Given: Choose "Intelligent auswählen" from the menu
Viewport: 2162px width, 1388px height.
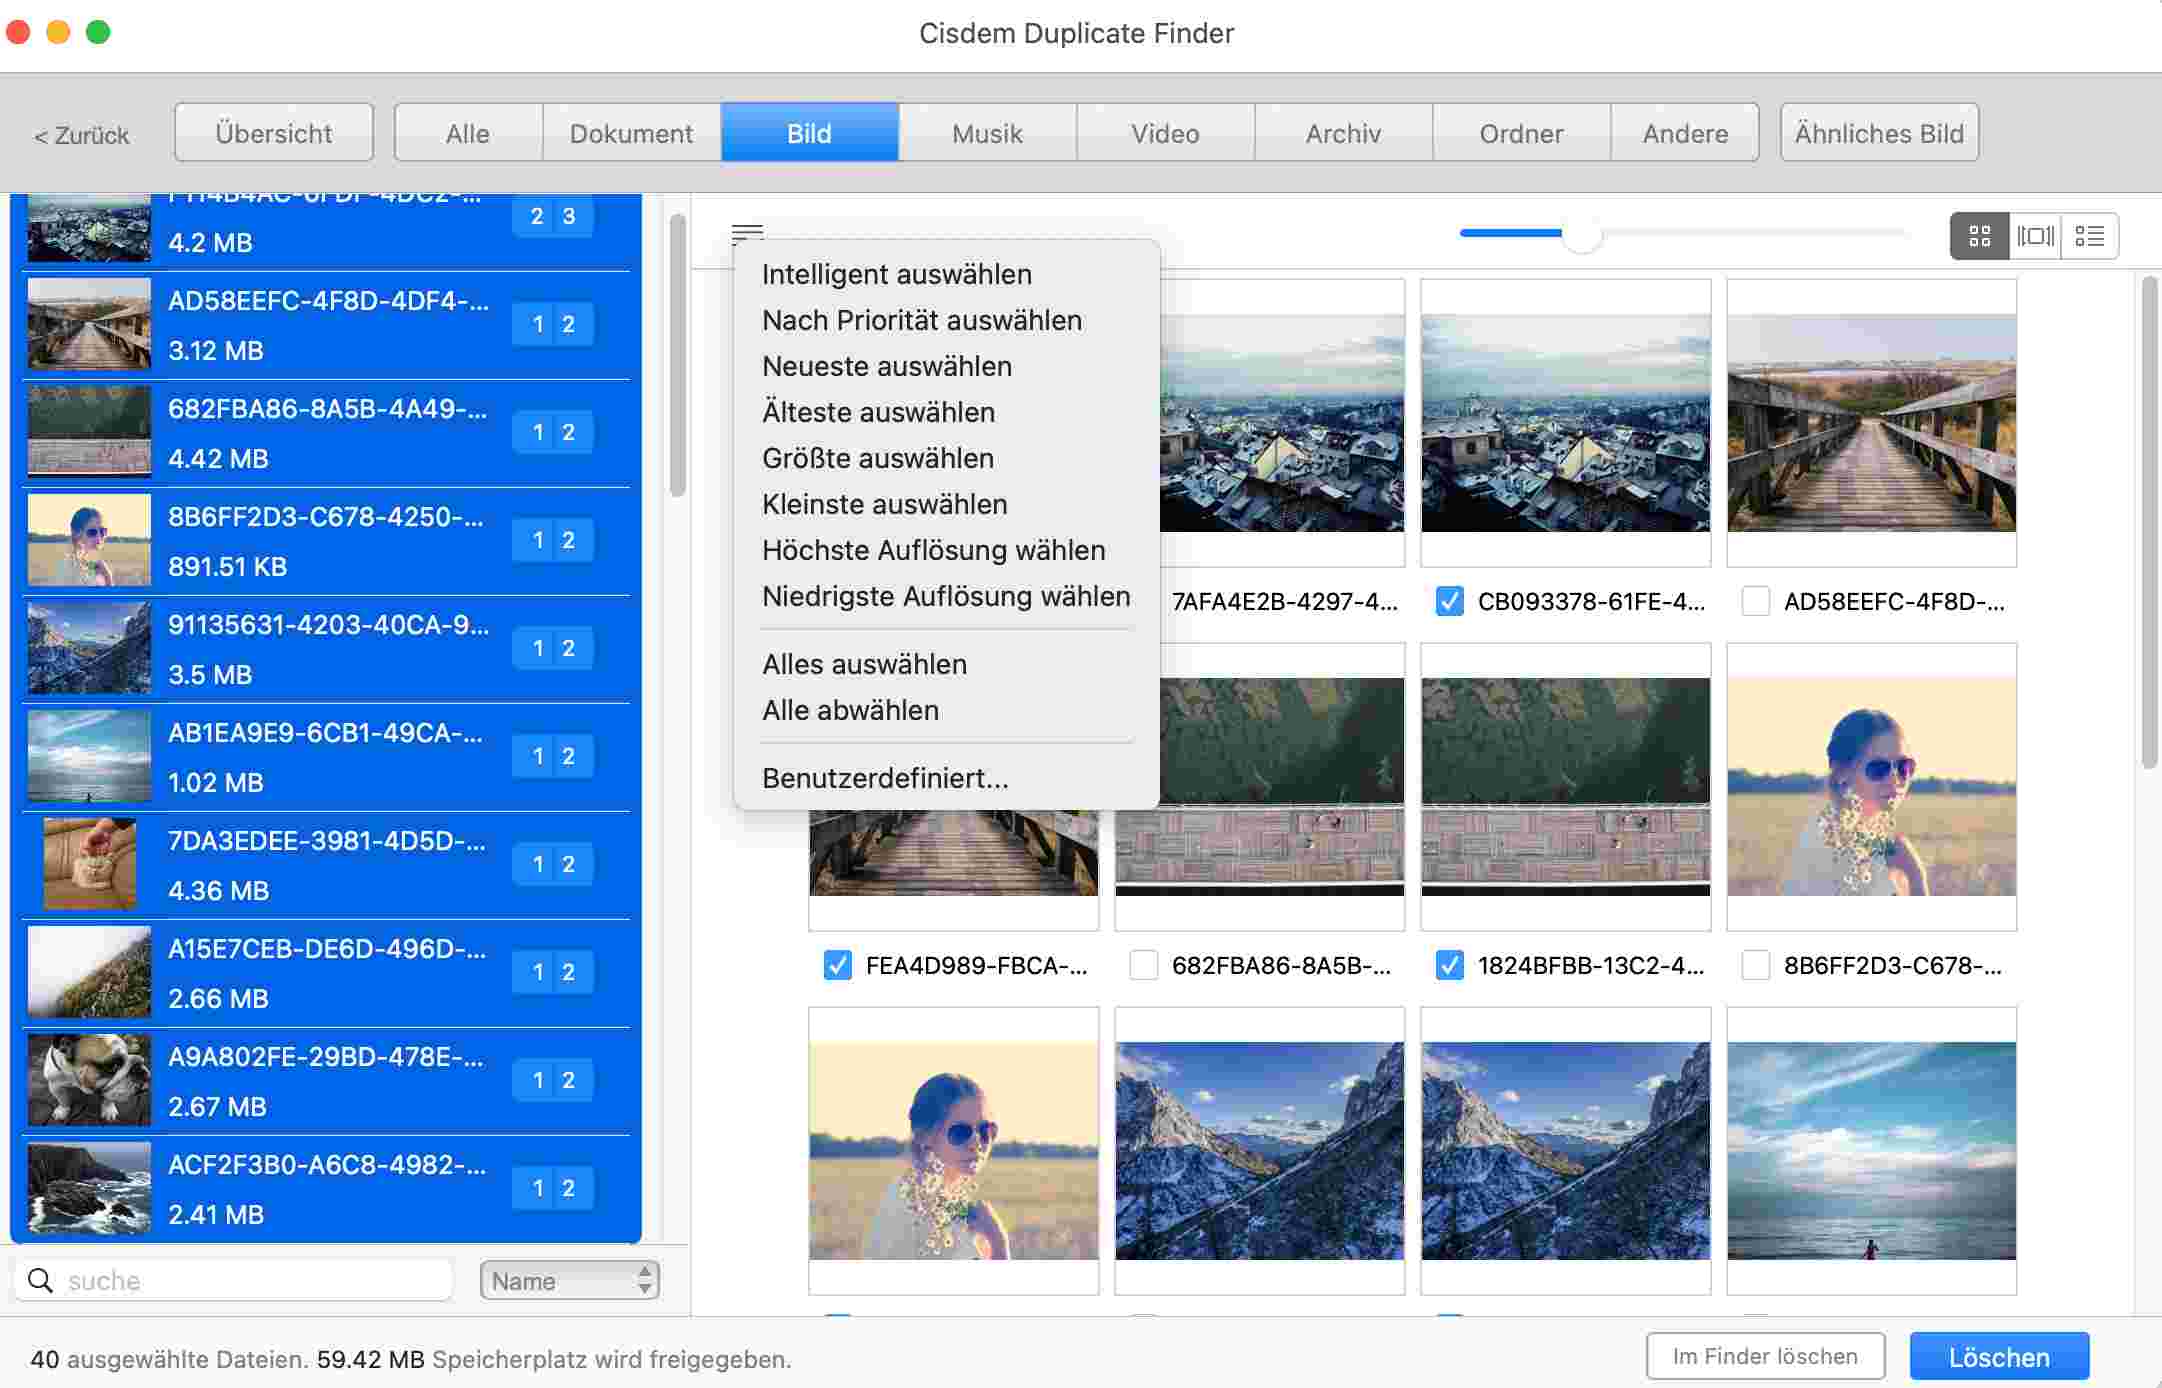Looking at the screenshot, I should [x=897, y=273].
